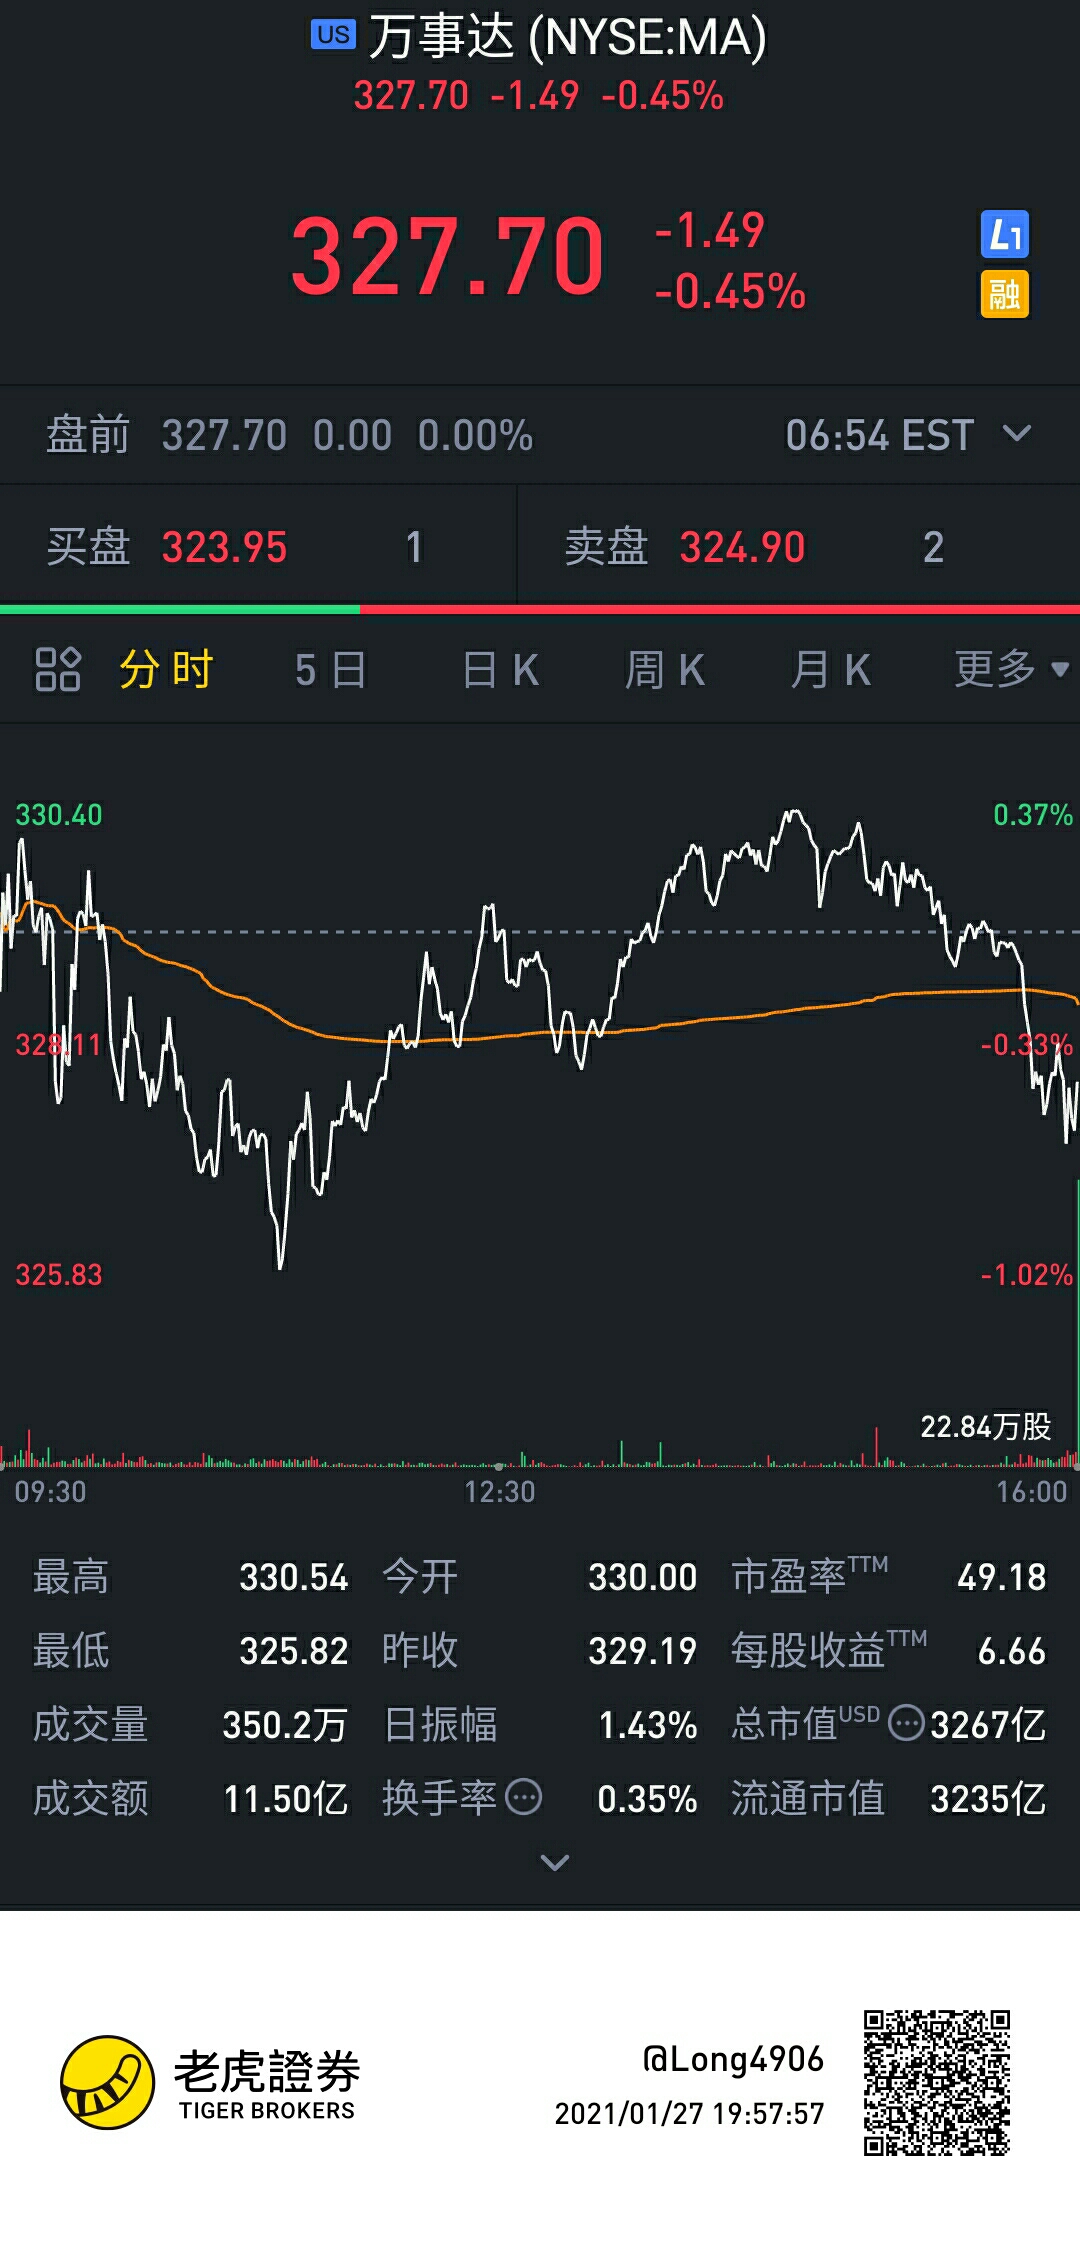Viewport: 1080px width, 2256px height.
Task: Tap the 09:30 time axis label
Action: pyautogui.click(x=50, y=1492)
